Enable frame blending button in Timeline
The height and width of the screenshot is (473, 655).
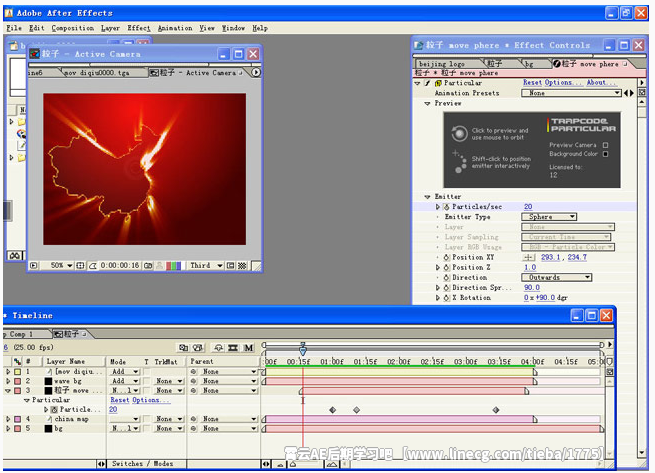tap(233, 347)
